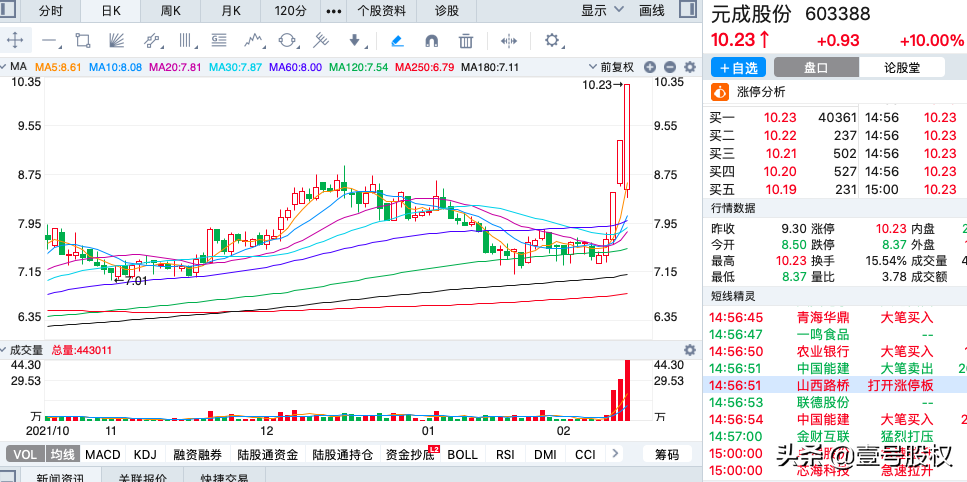
Task: Toggle the VOL indicator
Action: tap(25, 454)
